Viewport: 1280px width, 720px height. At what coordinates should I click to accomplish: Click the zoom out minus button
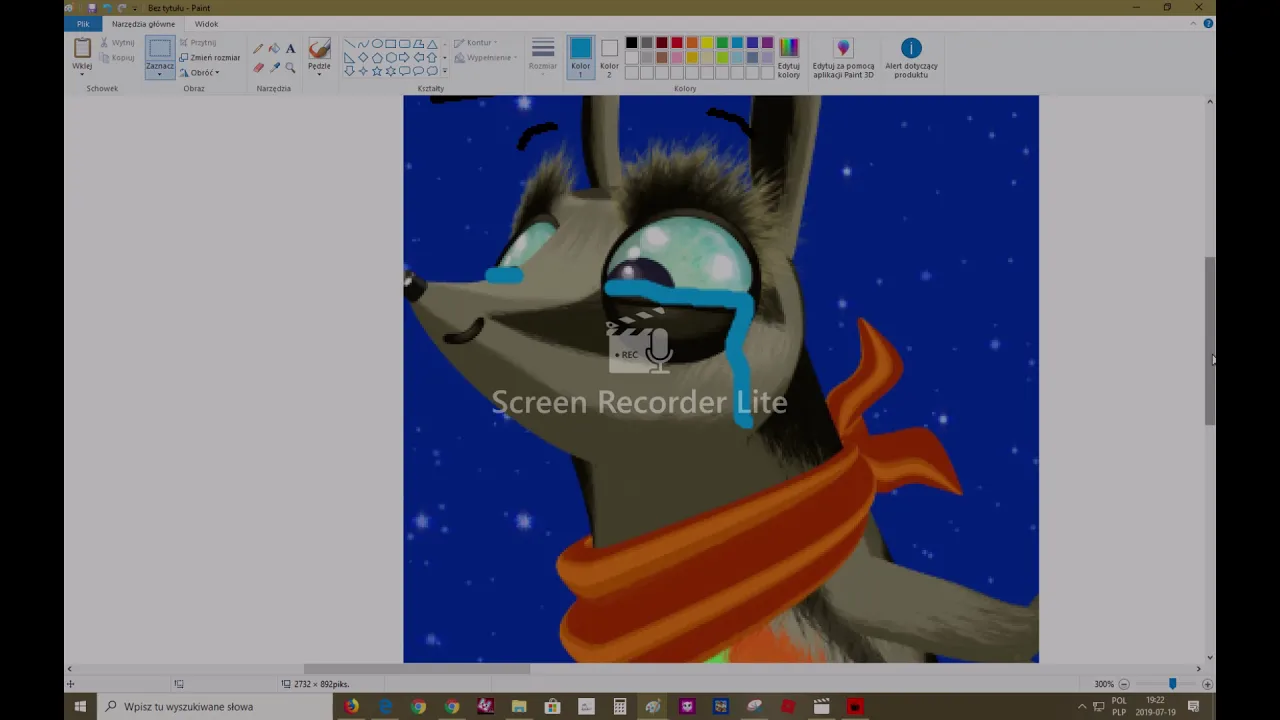click(1124, 684)
